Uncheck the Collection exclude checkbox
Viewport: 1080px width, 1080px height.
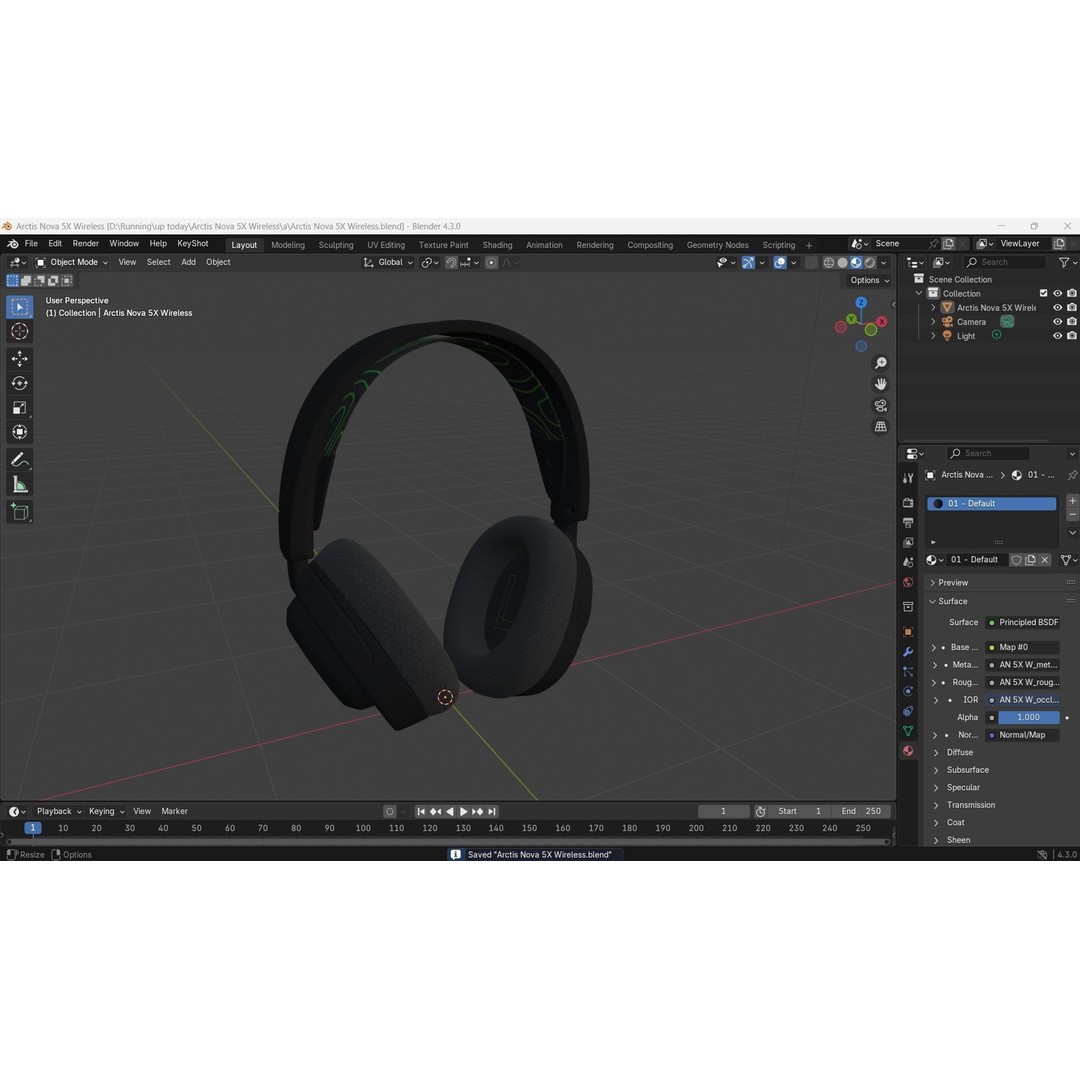coord(1043,293)
